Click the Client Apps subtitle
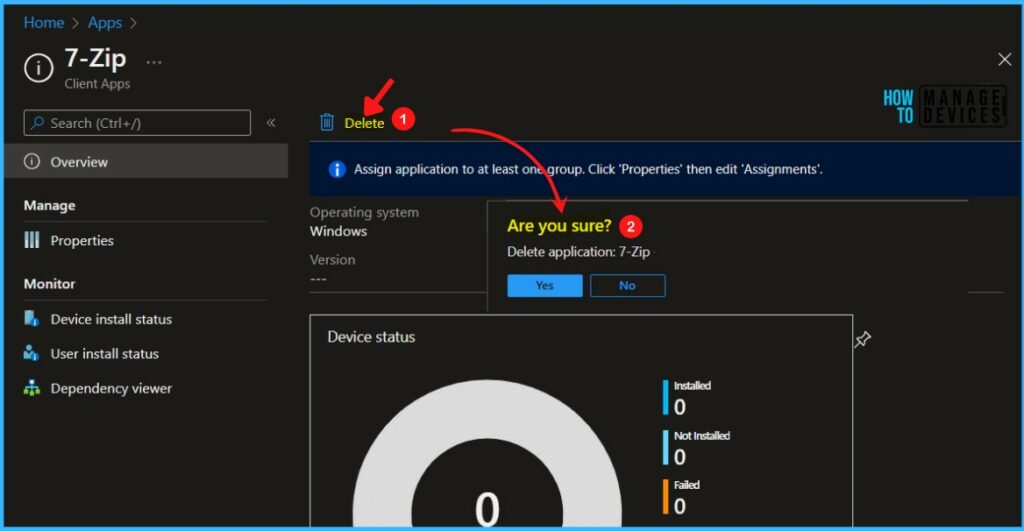1024x531 pixels. tap(97, 84)
